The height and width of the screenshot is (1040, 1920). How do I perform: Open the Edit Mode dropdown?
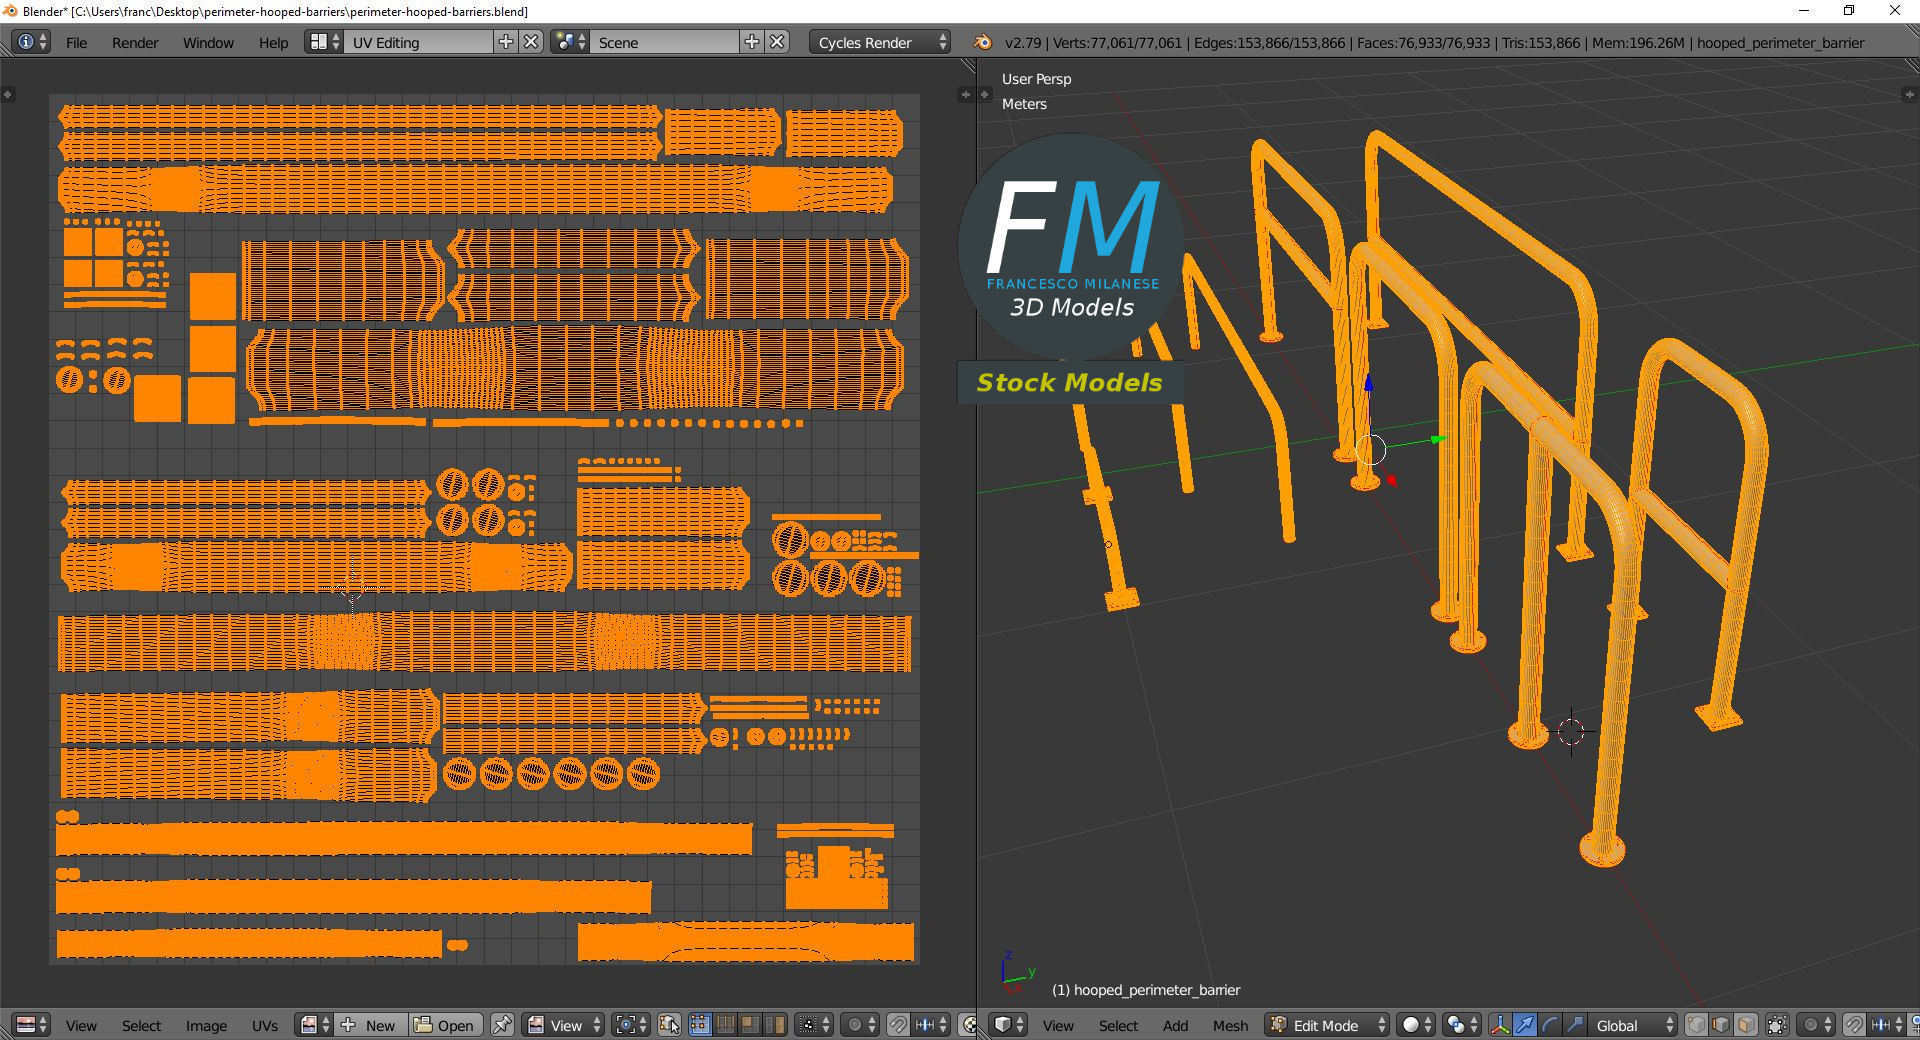pos(1327,1025)
